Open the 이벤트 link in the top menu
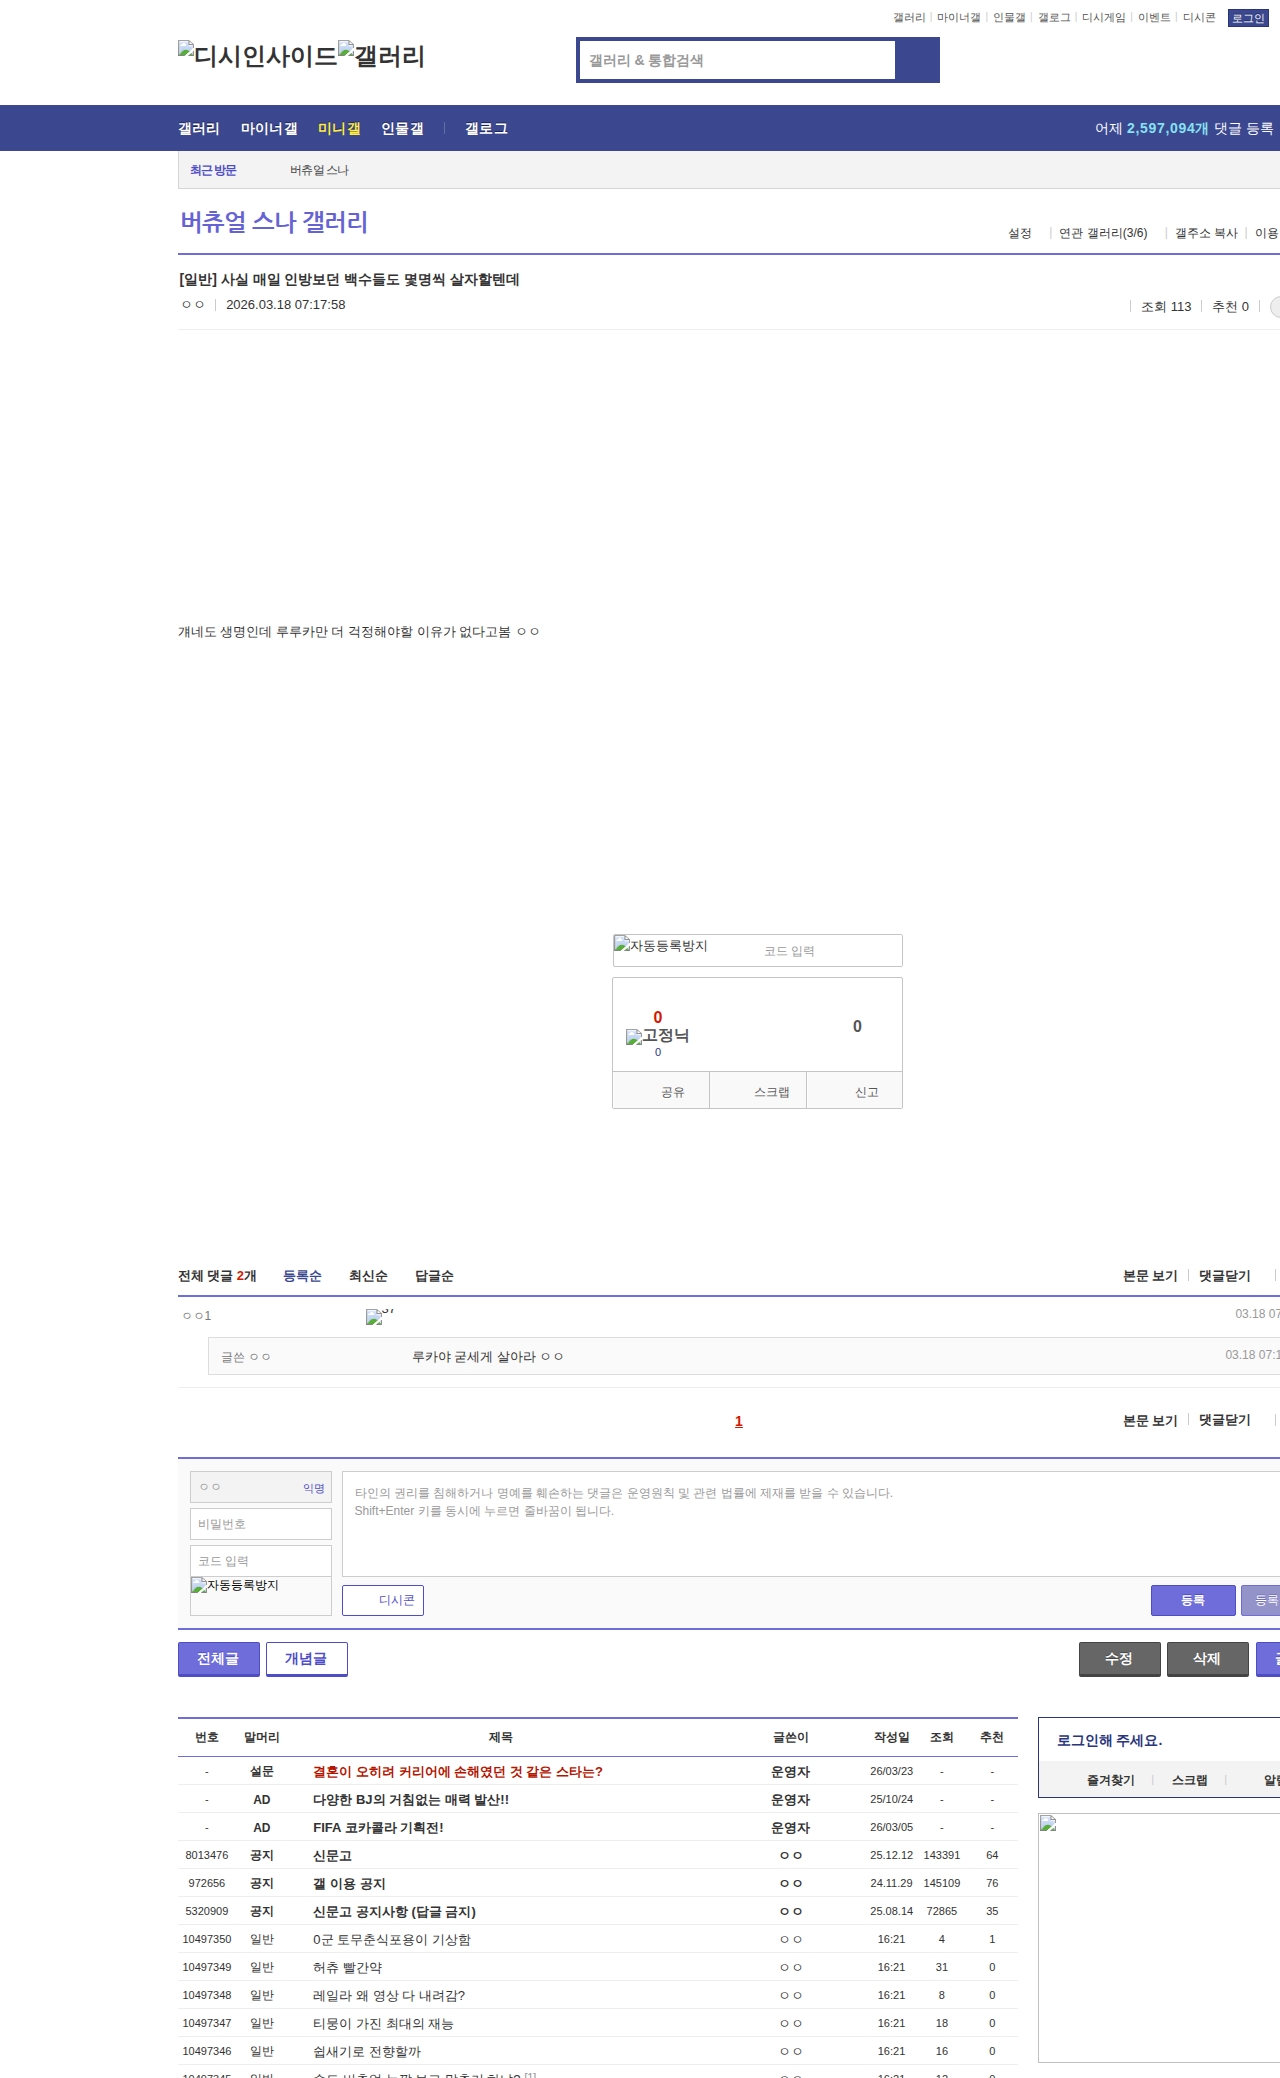Image resolution: width=1280 pixels, height=2078 pixels. (1154, 18)
